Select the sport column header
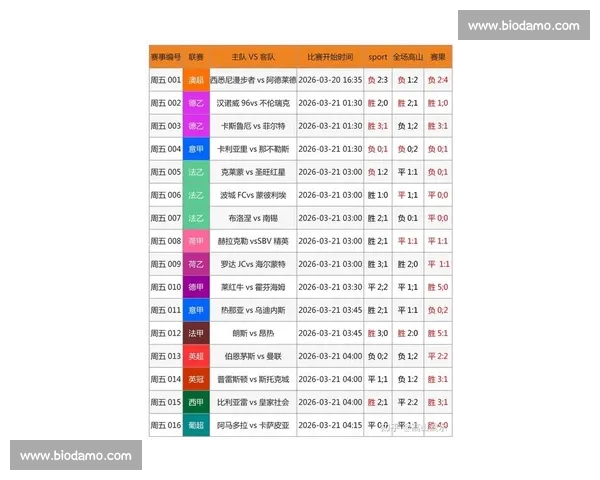This screenshot has width=600, height=480. tap(378, 57)
